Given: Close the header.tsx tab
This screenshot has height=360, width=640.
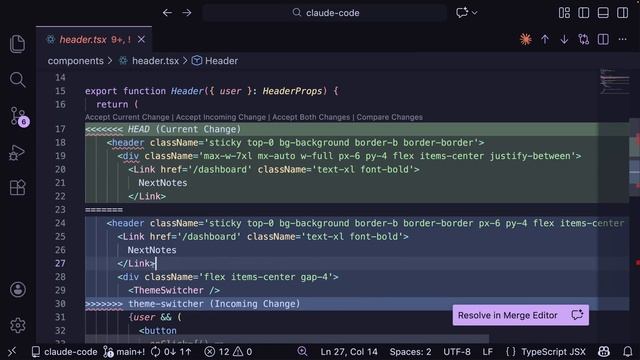Looking at the screenshot, I should click(x=141, y=39).
